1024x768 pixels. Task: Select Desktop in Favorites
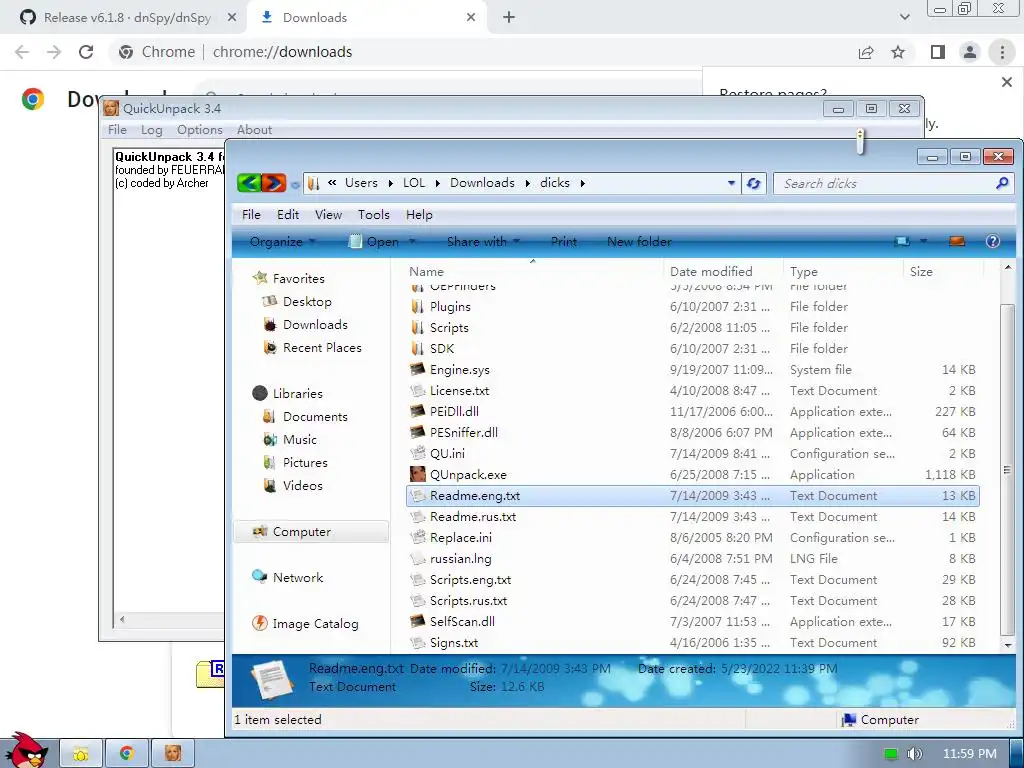tap(307, 302)
